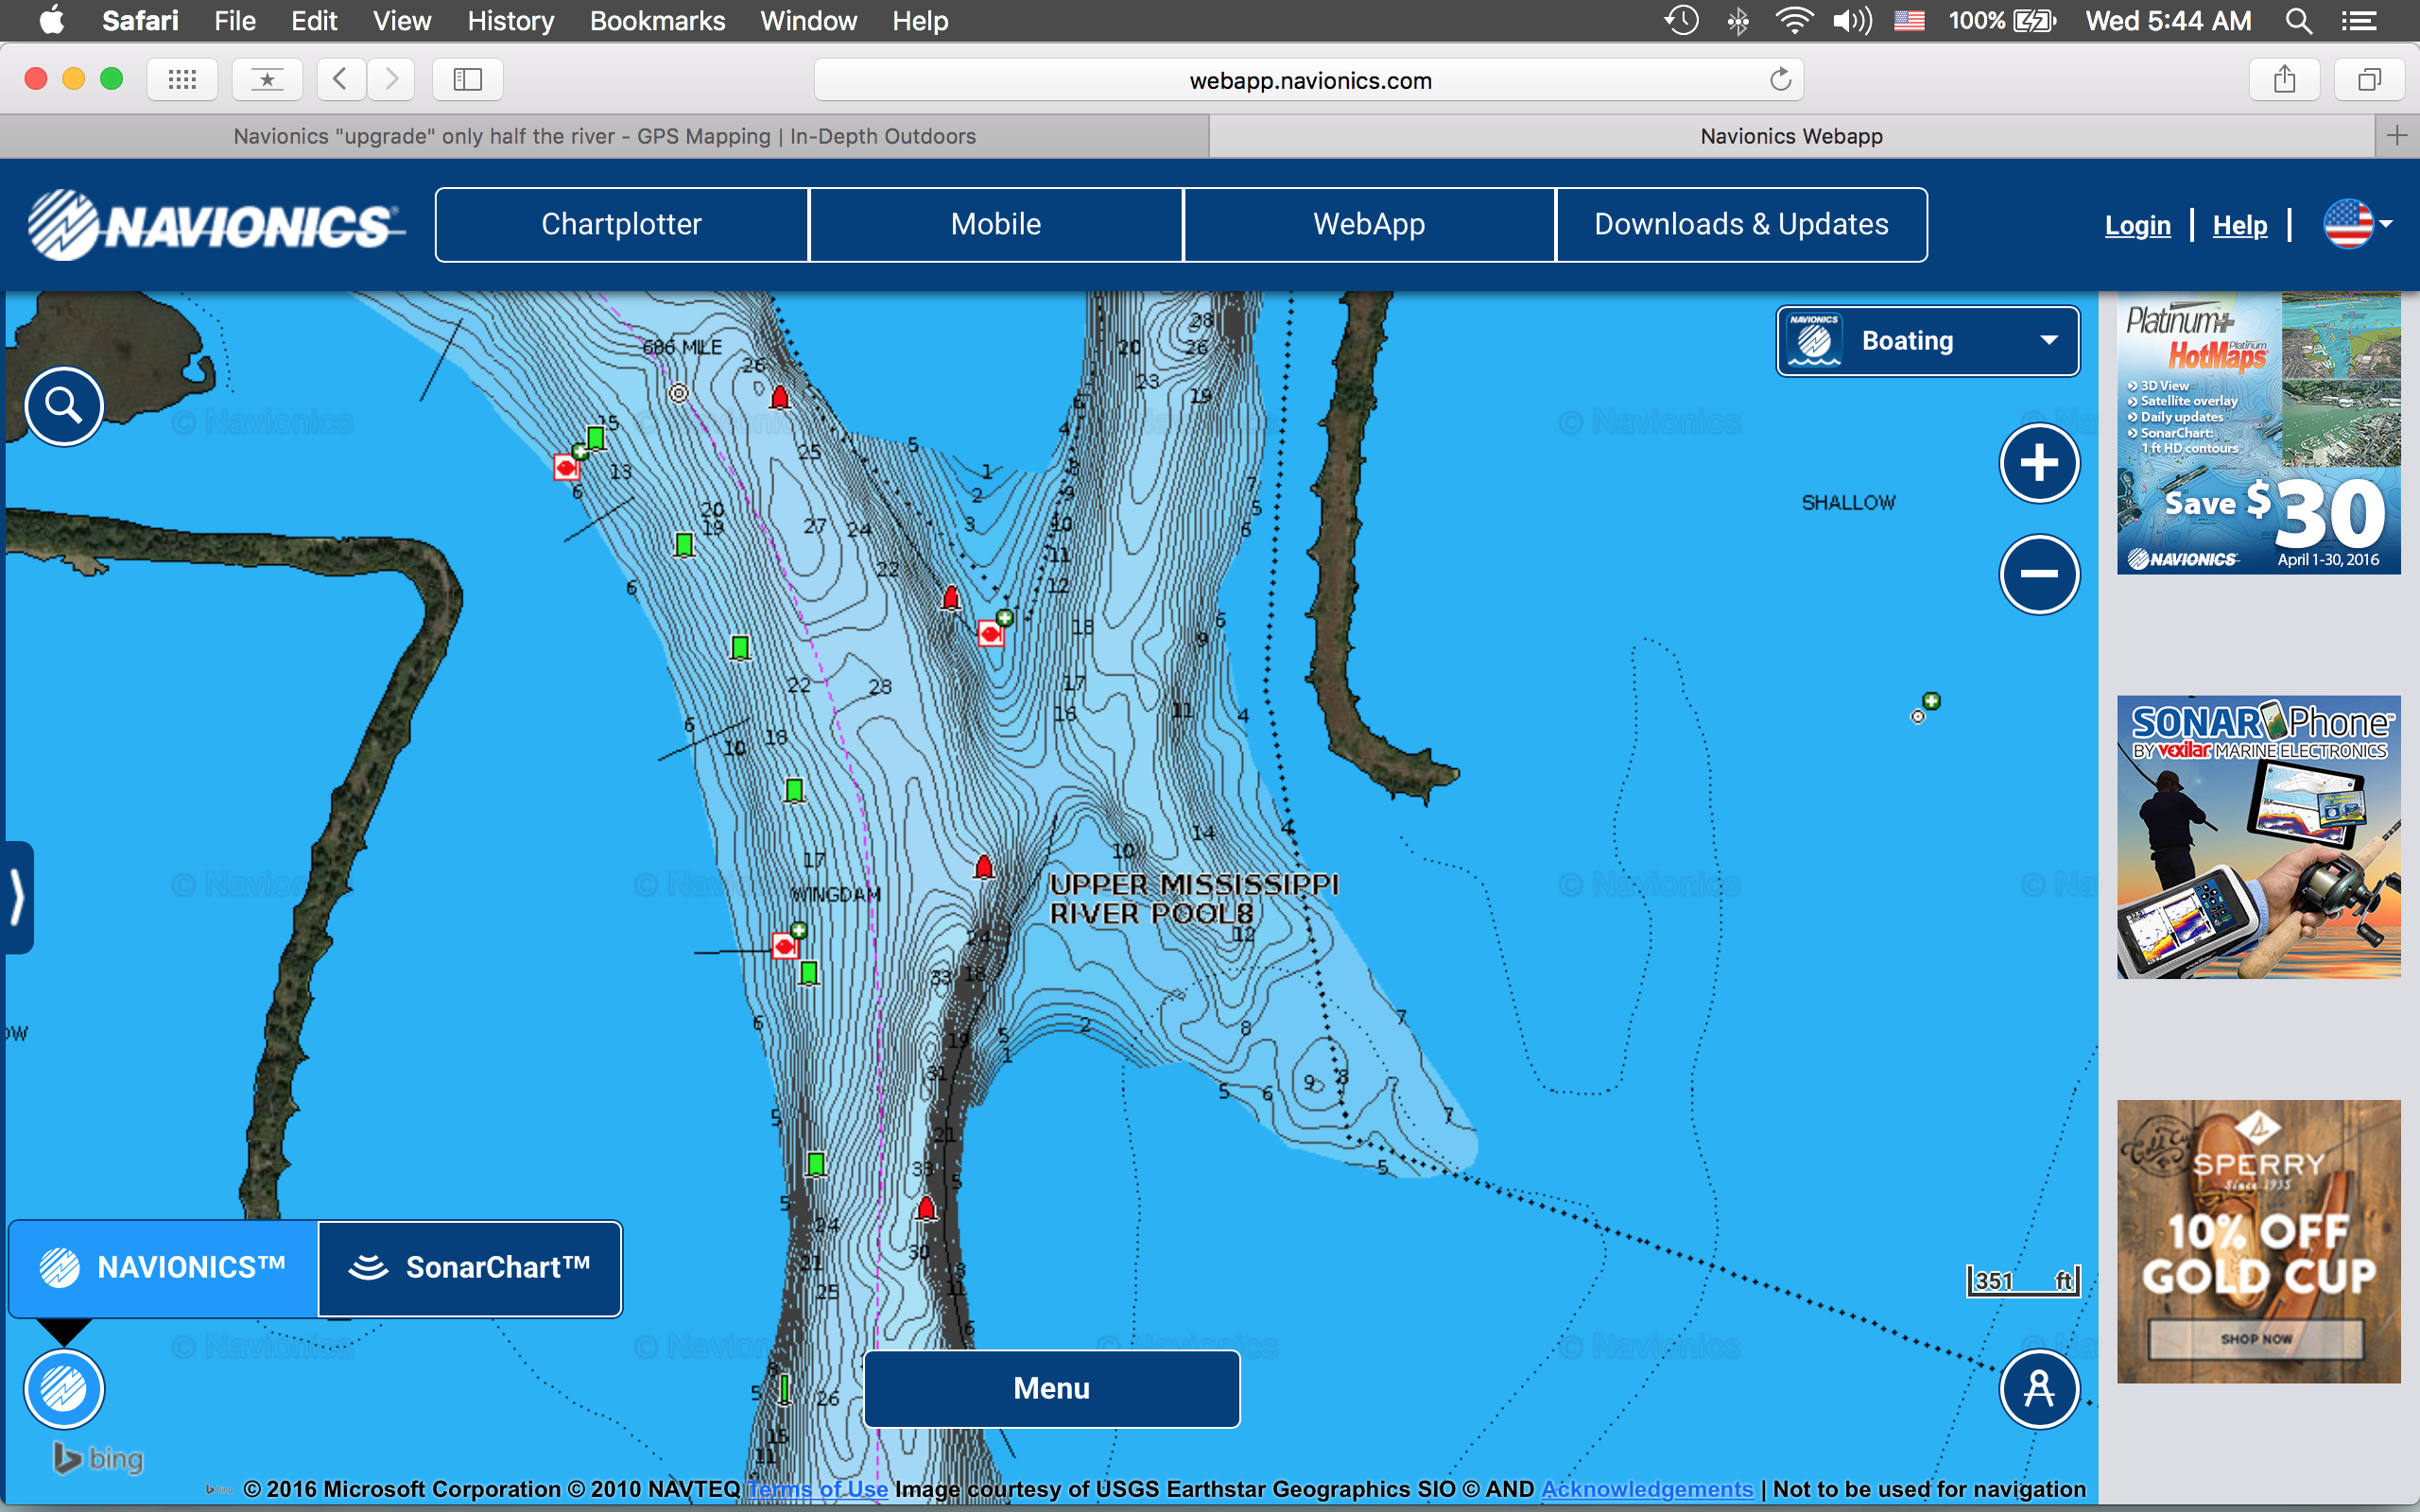This screenshot has height=1512, width=2420.
Task: Open the Platinum+ HotMaps Save $30 ad
Action: tap(2258, 433)
